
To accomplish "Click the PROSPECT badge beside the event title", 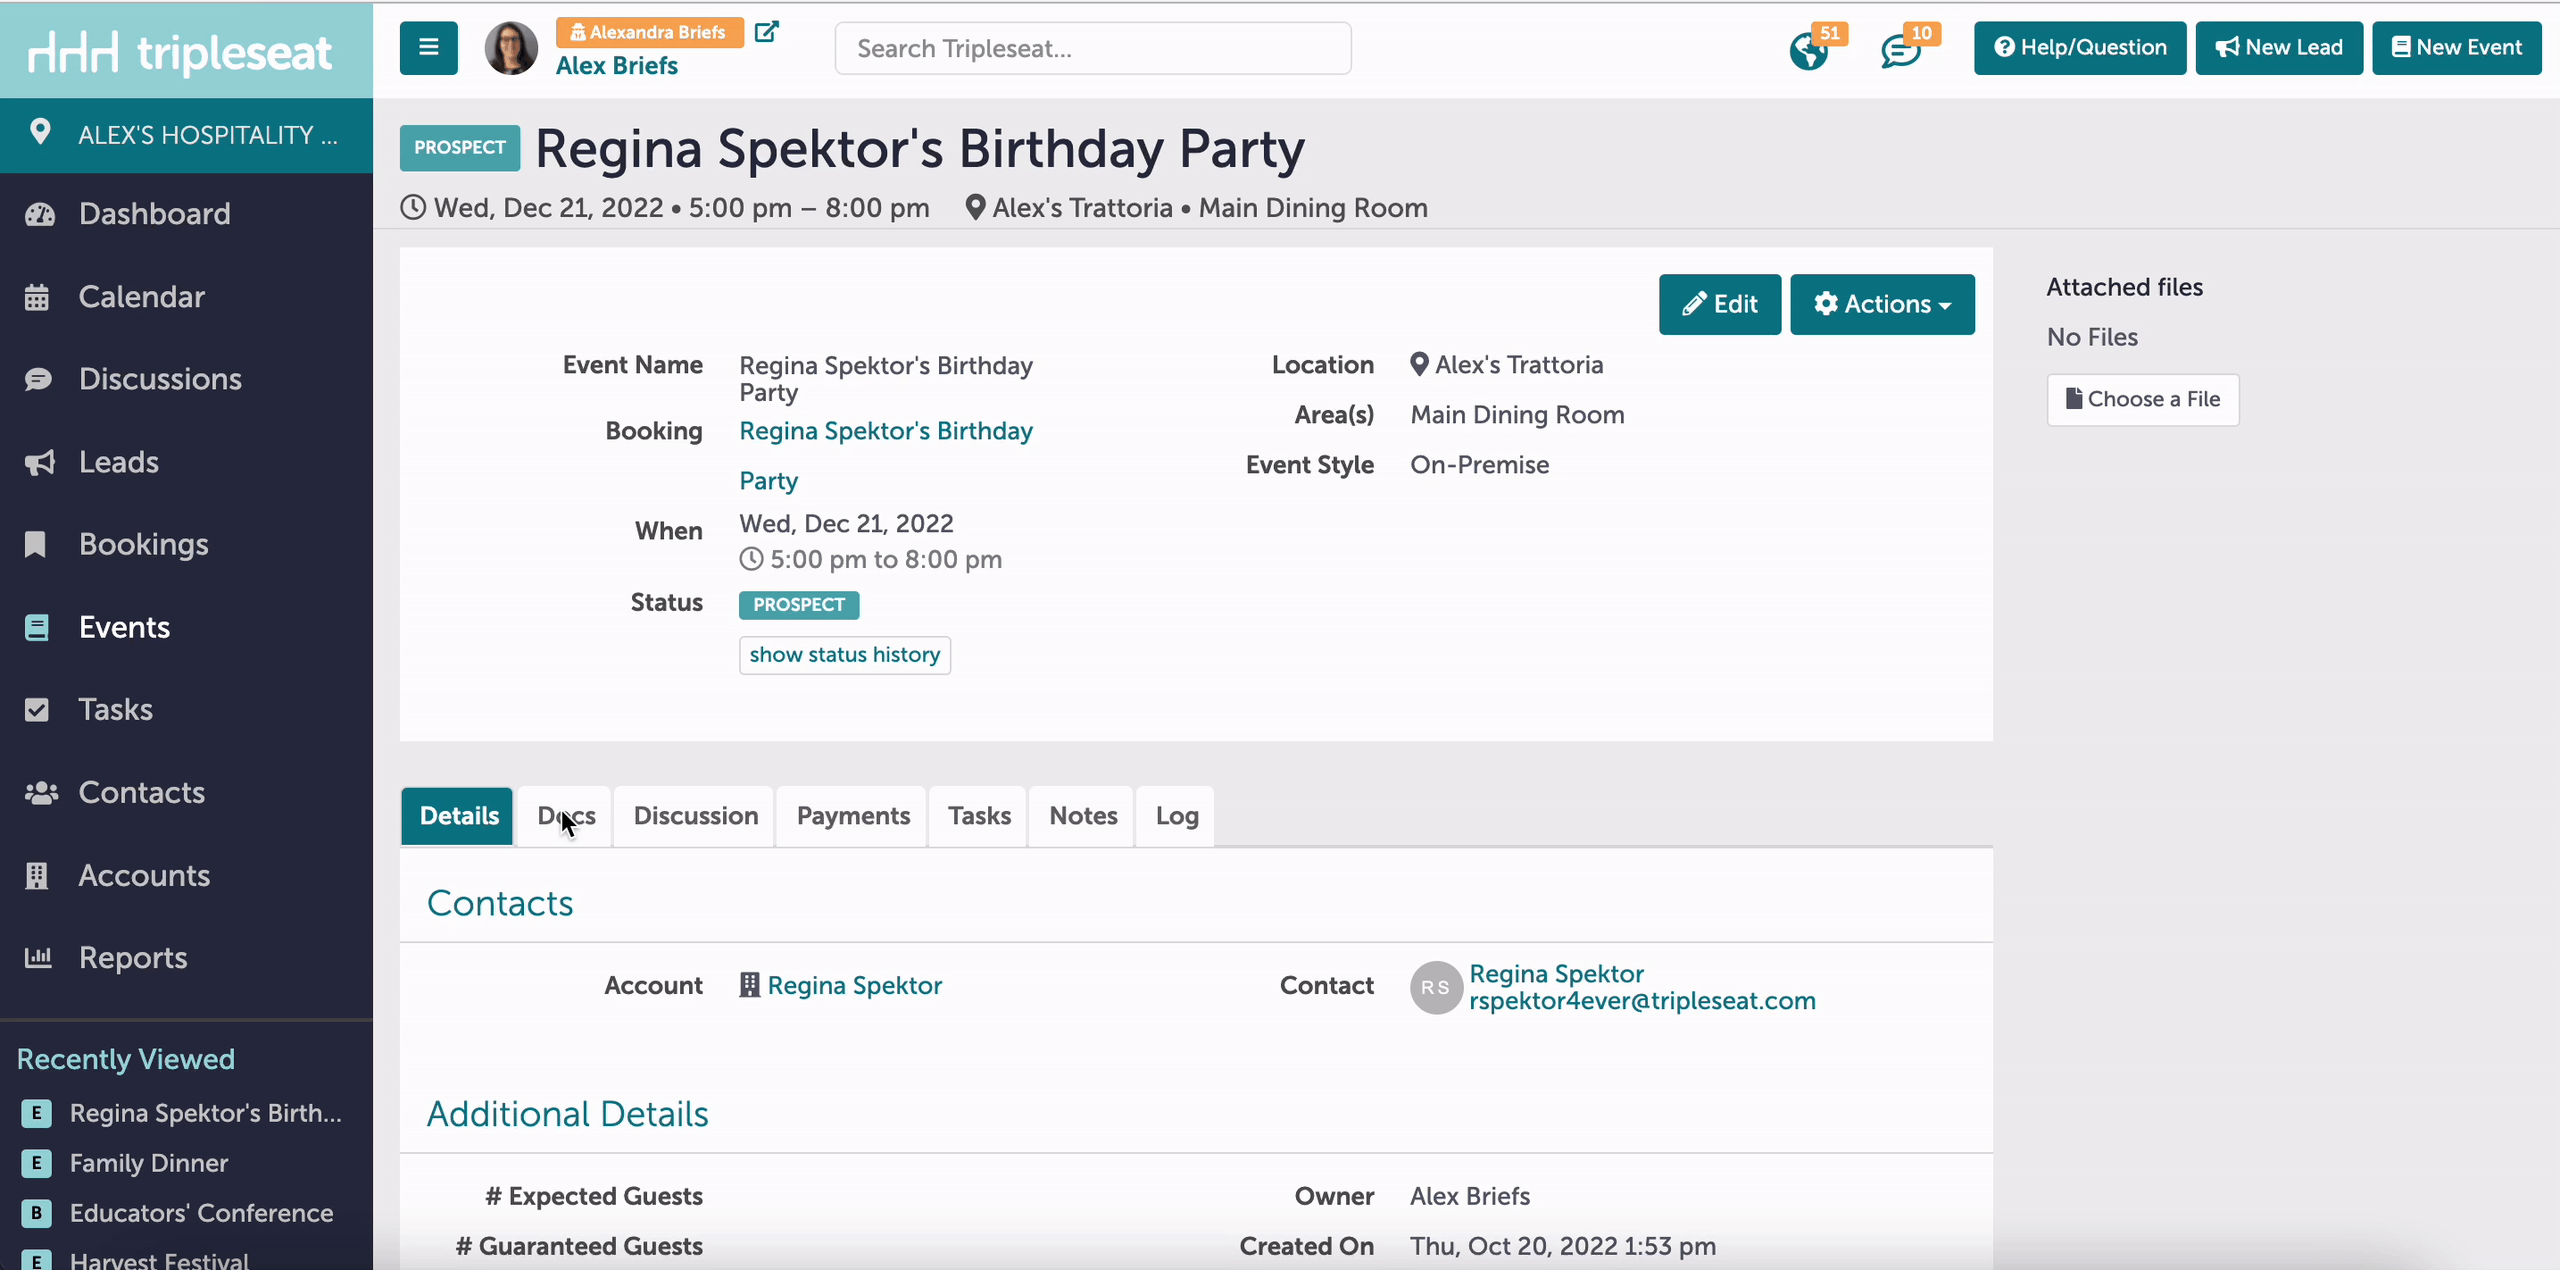I will coord(460,148).
